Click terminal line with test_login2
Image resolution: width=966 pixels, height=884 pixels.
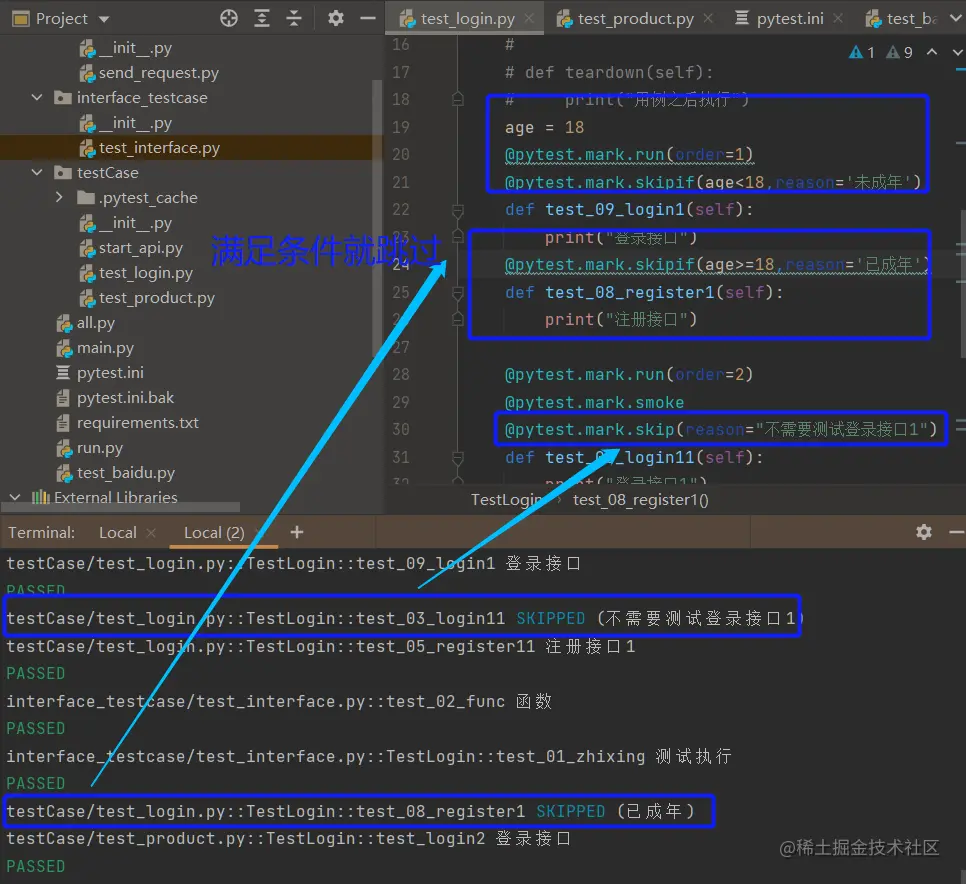point(288,839)
